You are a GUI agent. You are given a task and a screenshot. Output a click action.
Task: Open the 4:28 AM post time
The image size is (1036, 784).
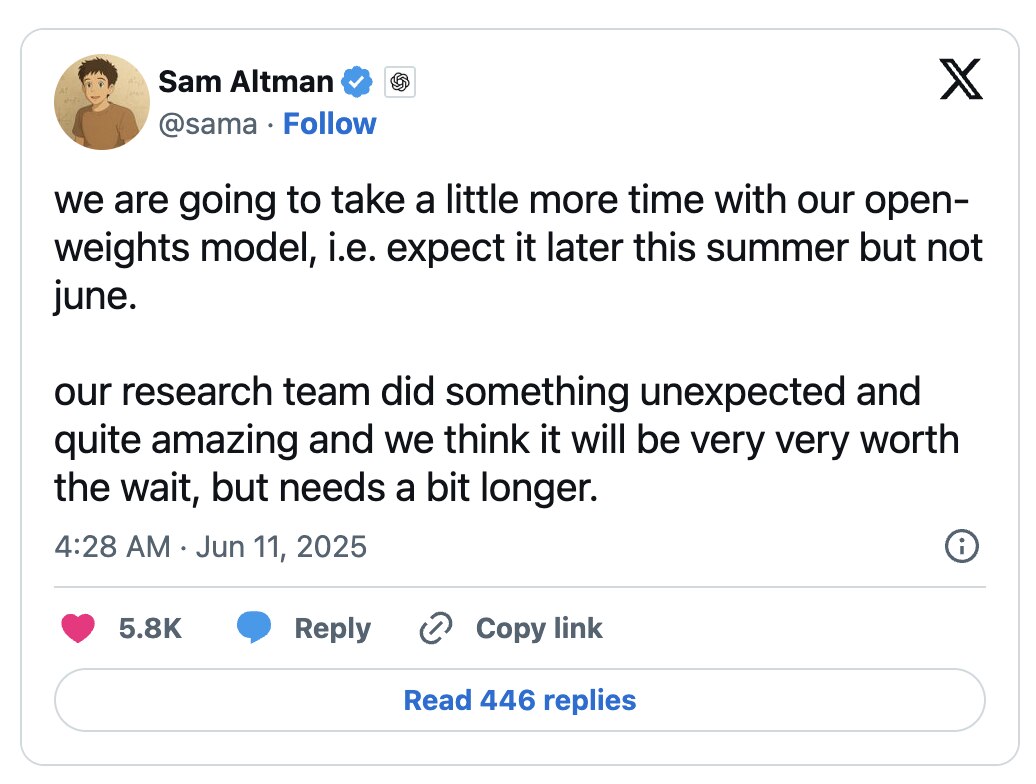click(x=112, y=547)
